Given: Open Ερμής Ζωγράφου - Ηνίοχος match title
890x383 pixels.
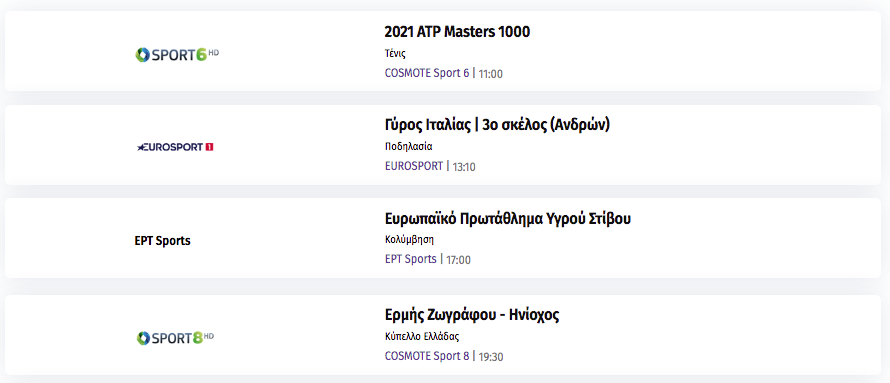Looking at the screenshot, I should 472,315.
